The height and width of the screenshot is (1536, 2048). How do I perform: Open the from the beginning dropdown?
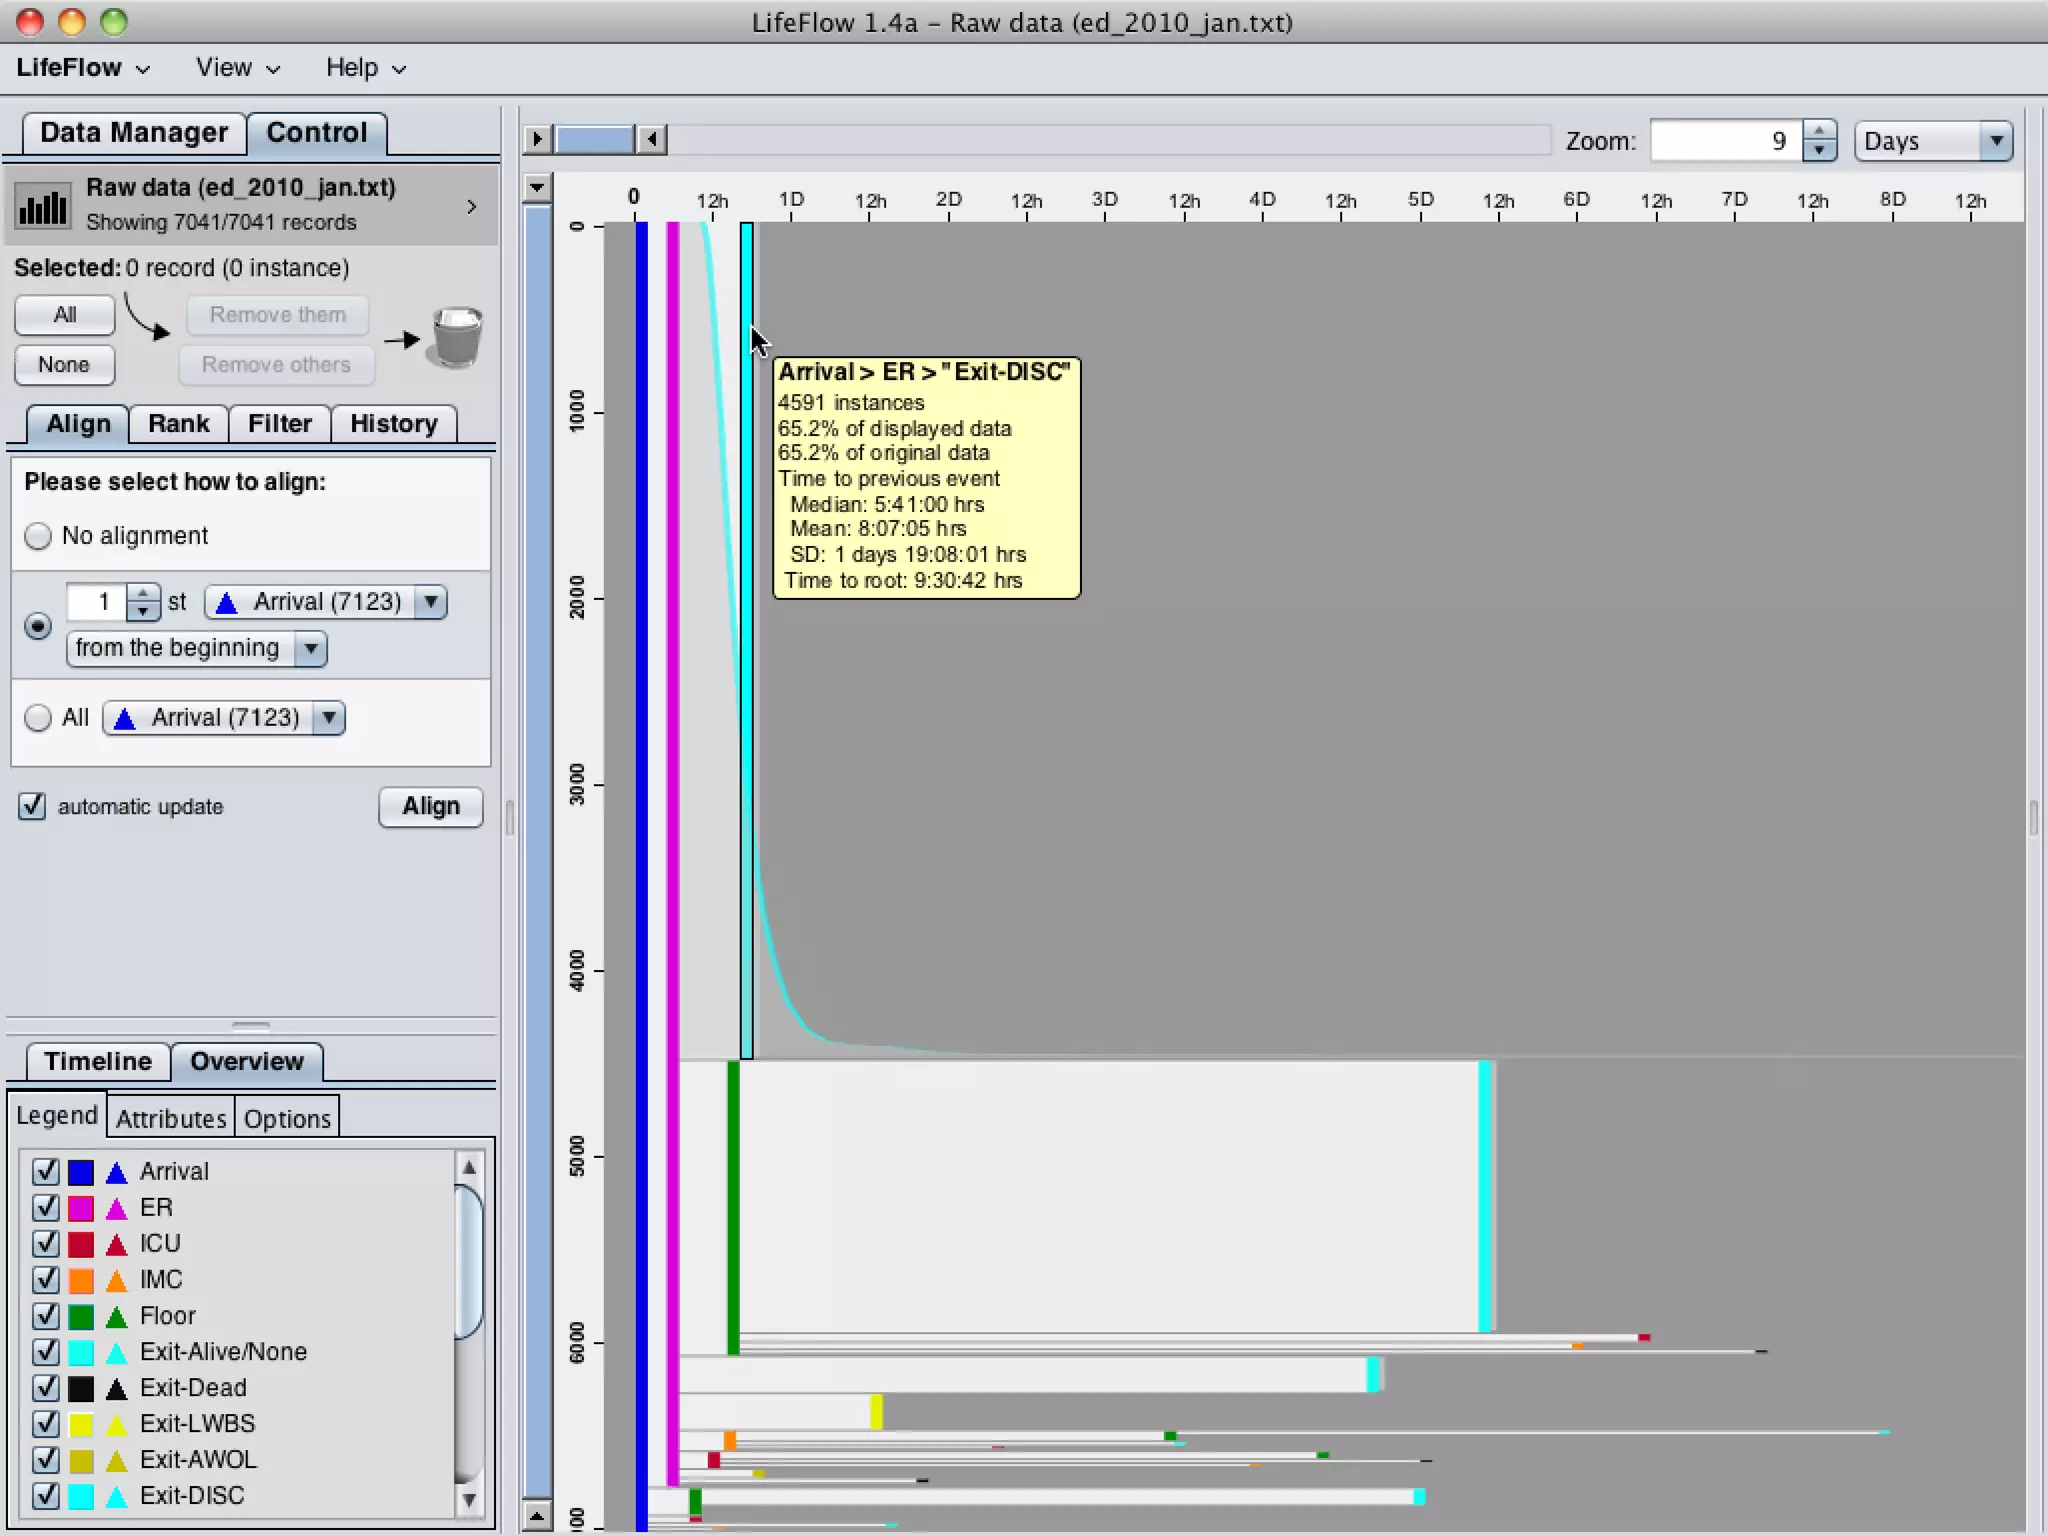click(x=196, y=648)
